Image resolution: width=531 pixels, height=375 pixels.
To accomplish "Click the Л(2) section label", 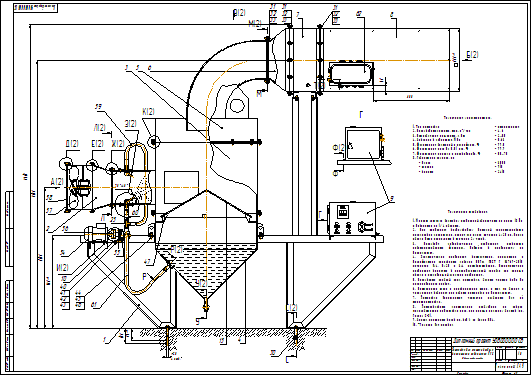I will point(100,128).
